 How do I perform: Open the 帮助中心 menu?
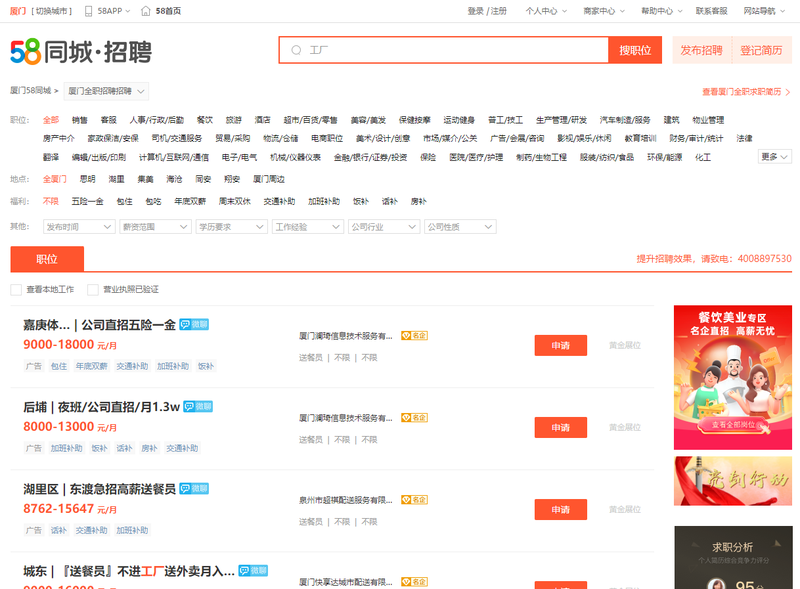pos(662,11)
